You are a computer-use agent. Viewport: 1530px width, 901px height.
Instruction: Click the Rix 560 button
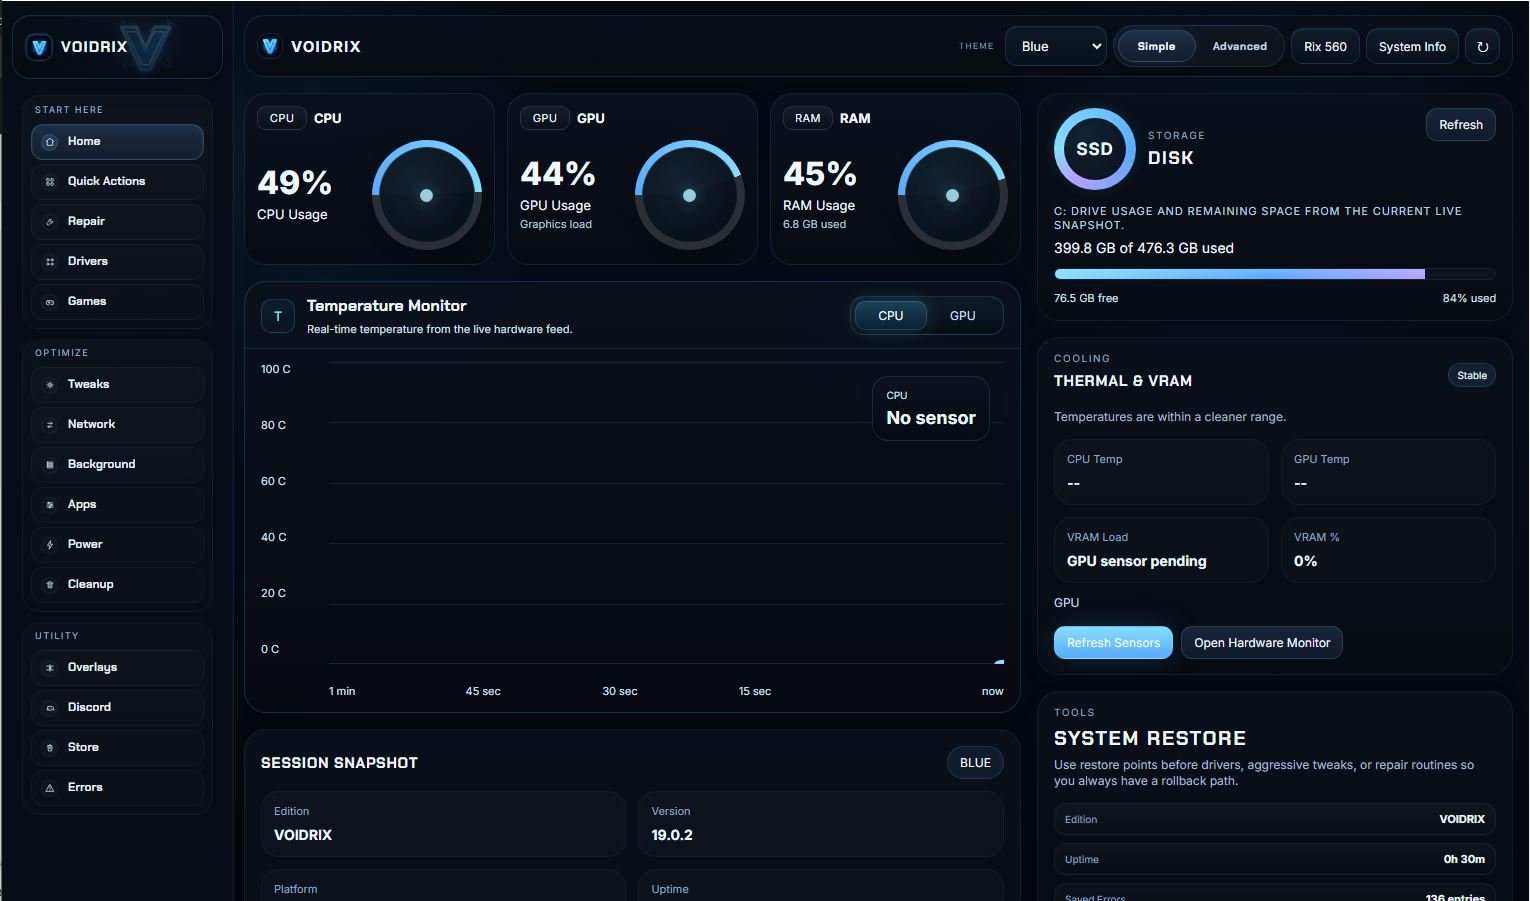click(1325, 47)
